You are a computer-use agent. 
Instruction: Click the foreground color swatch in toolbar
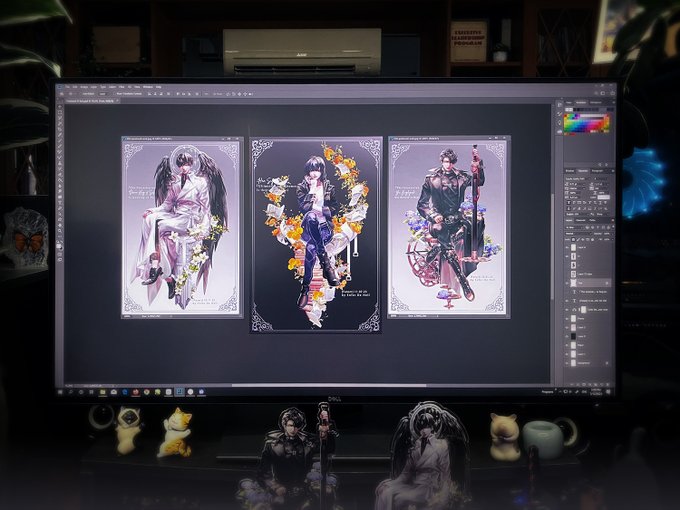[59, 245]
